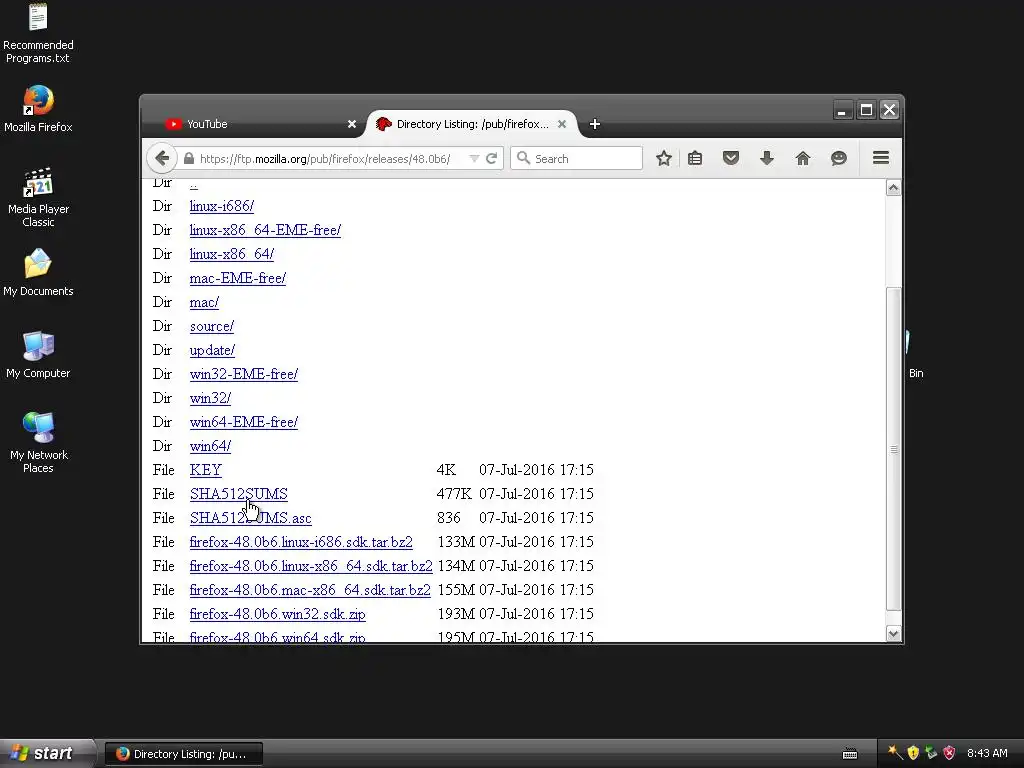This screenshot has width=1024, height=768.
Task: Show bookmarks list icon in toolbar
Action: (x=695, y=158)
